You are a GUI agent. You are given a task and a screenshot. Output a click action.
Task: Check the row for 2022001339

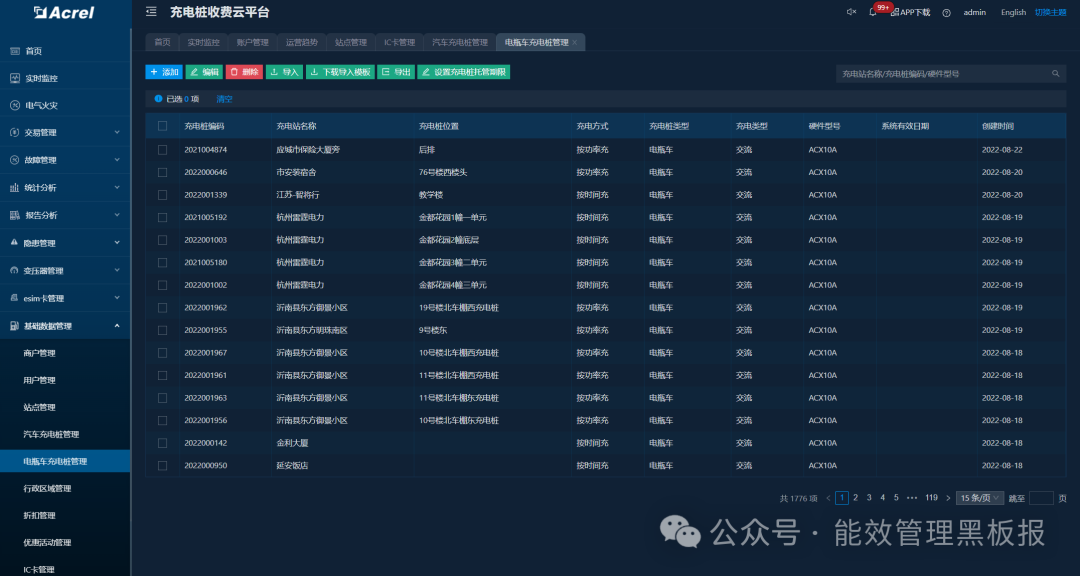(x=163, y=195)
